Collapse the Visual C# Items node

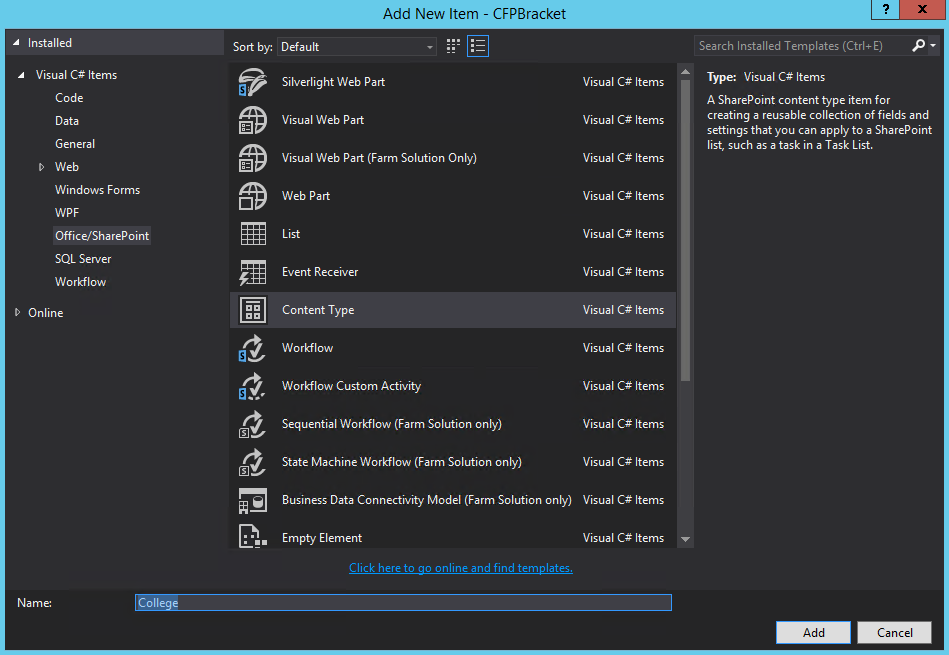pyautogui.click(x=21, y=75)
